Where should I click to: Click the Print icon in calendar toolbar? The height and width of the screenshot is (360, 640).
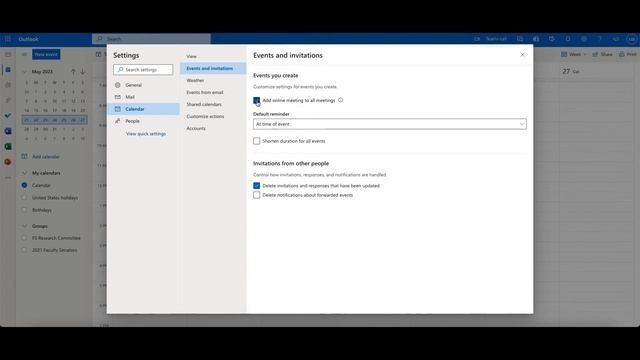[x=622, y=54]
